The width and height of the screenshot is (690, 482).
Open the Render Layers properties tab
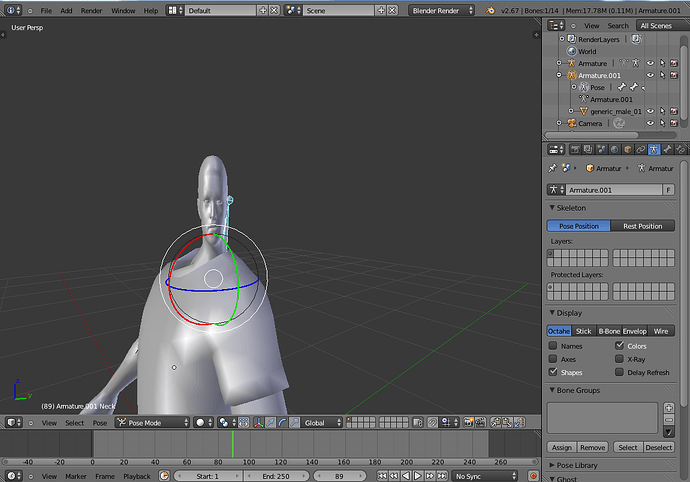[588, 150]
